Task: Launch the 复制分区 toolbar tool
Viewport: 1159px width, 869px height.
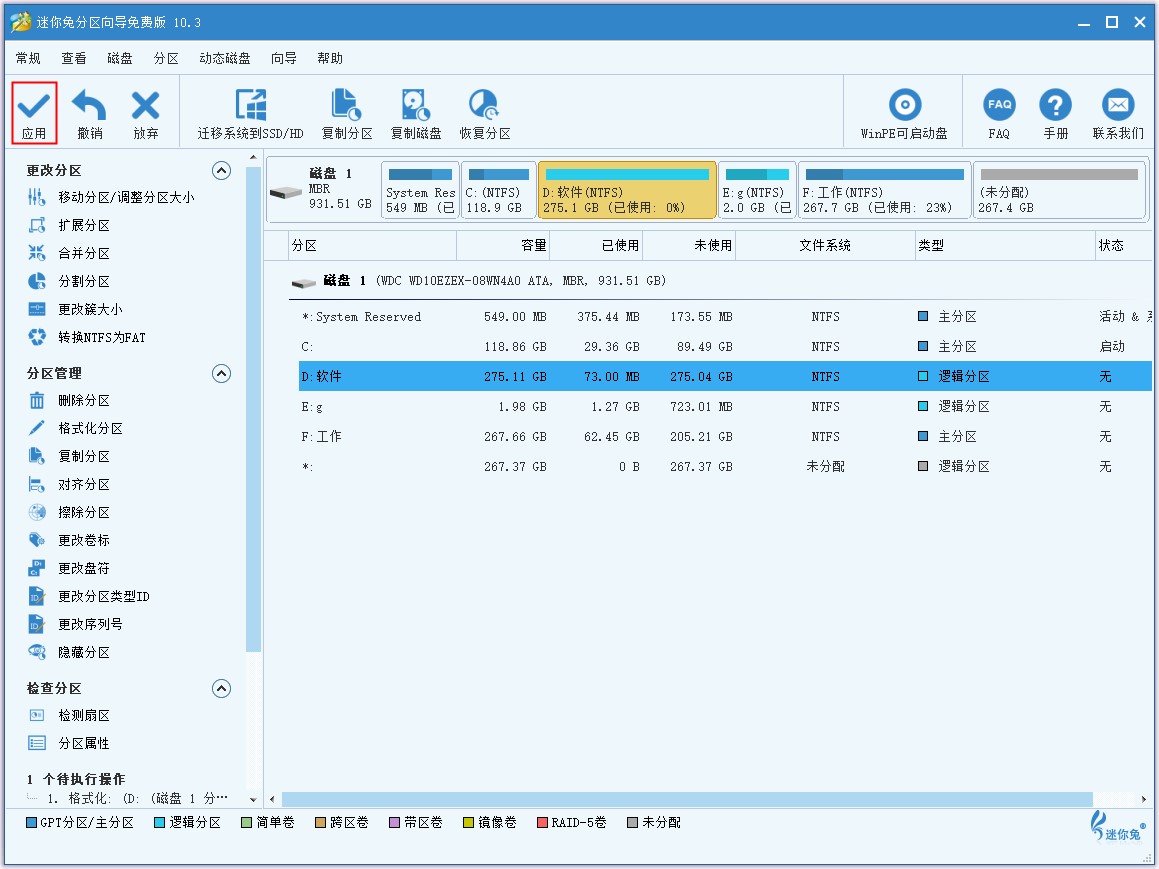Action: point(347,114)
